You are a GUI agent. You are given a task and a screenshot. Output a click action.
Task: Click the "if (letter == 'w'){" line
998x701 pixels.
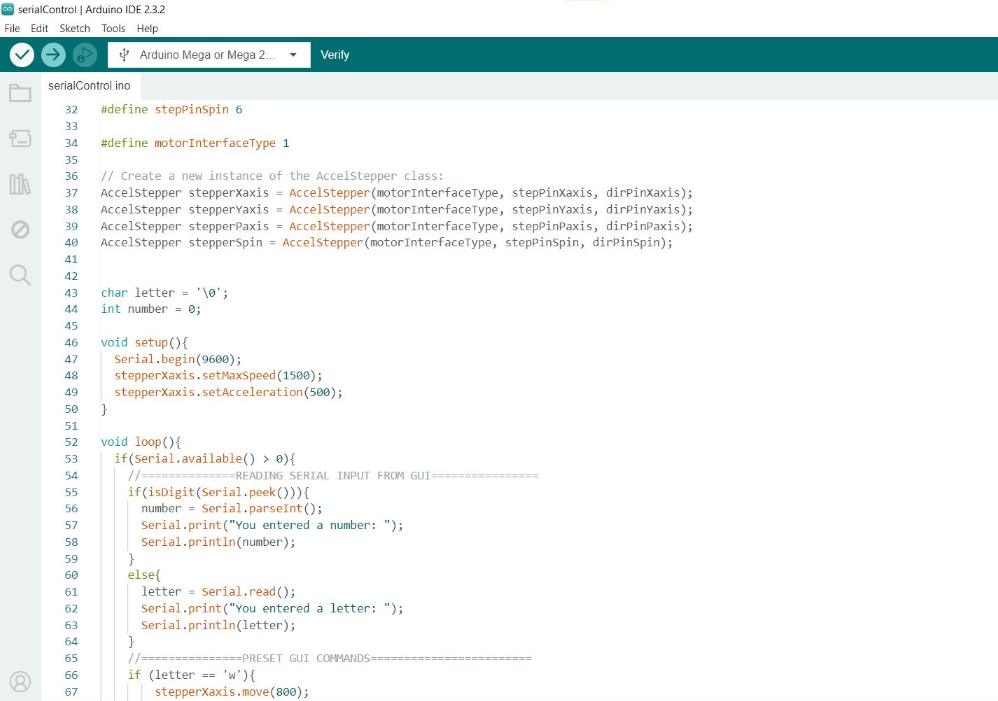click(x=192, y=676)
